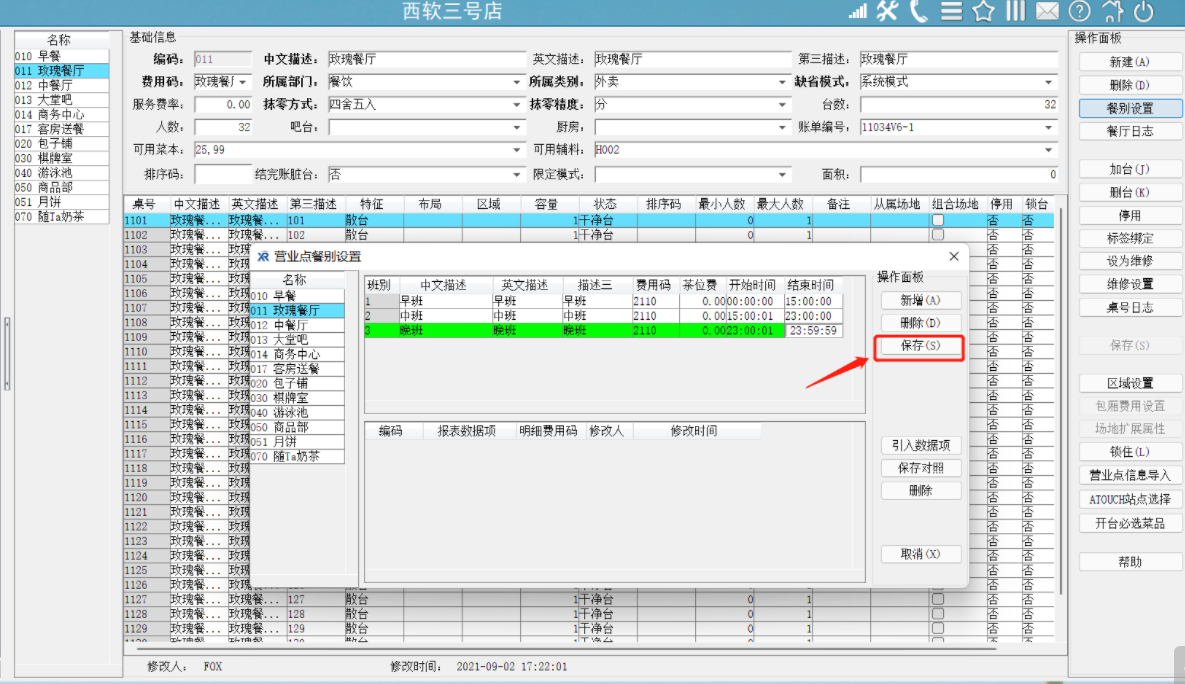The image size is (1185, 684).
Task: Open the 结完账脏台 dropdown showing 否
Action: tap(516, 175)
